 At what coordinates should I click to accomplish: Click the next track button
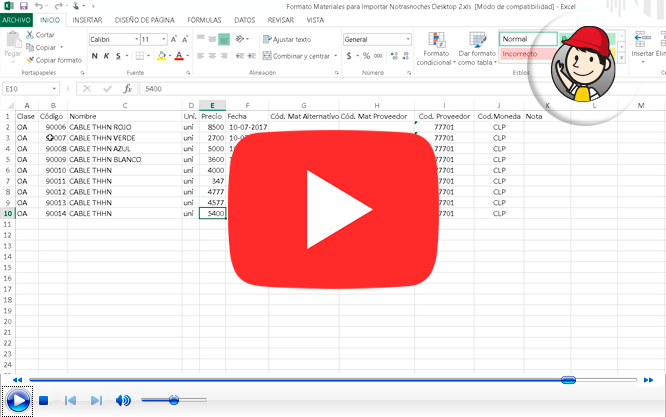pos(96,400)
